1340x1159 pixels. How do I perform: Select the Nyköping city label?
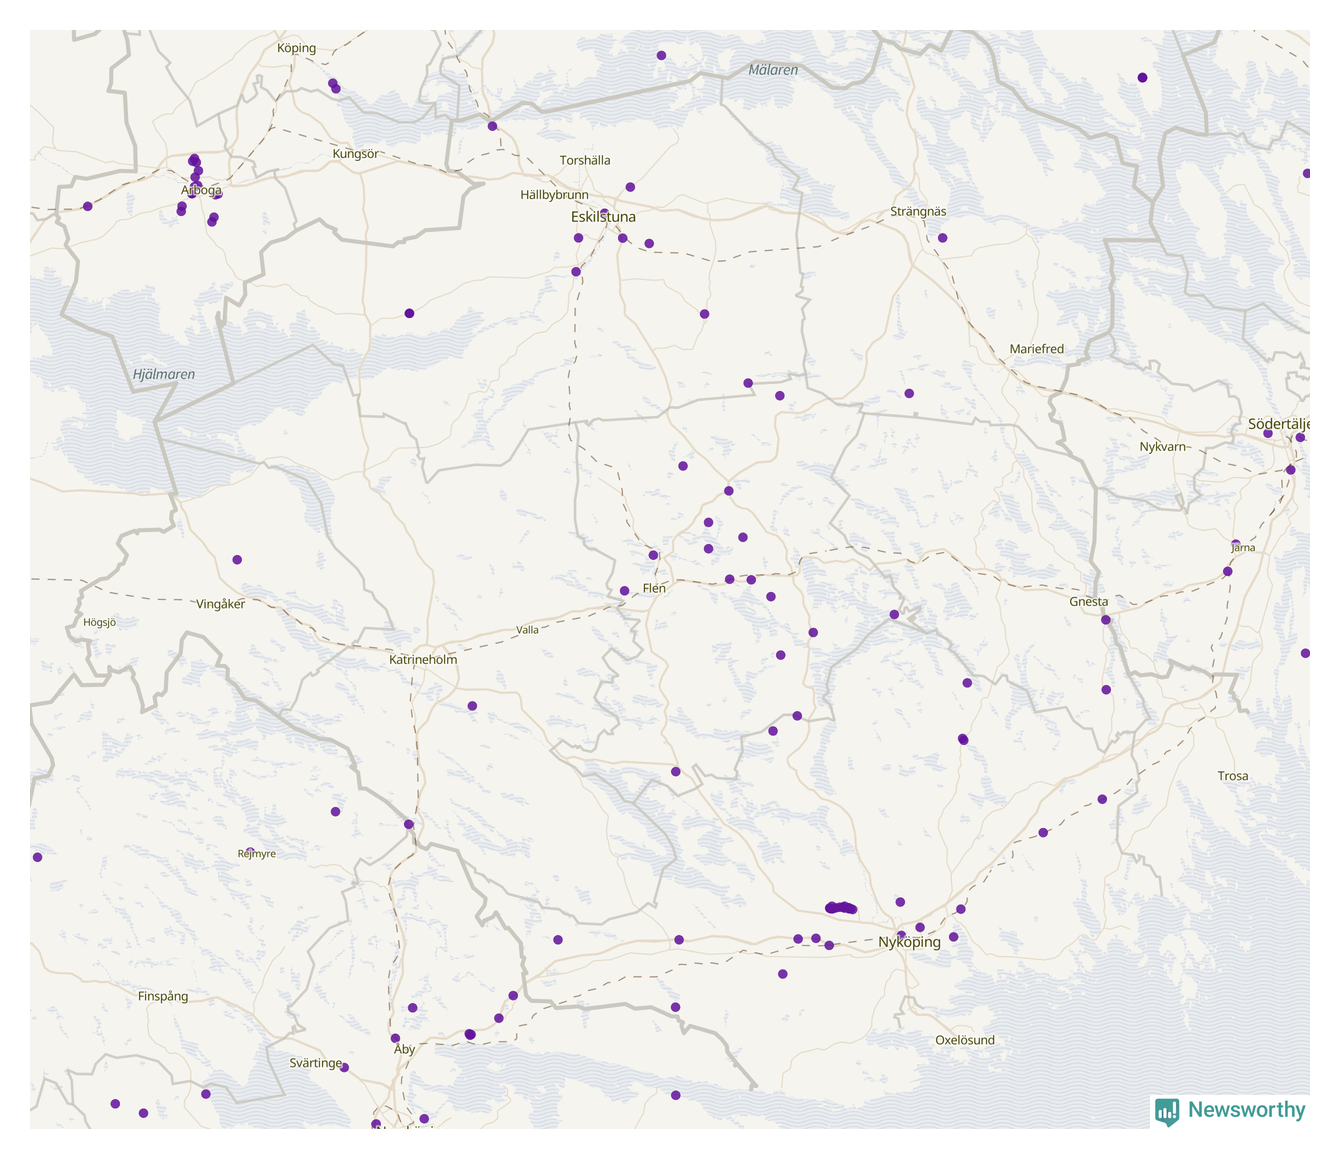click(x=909, y=942)
